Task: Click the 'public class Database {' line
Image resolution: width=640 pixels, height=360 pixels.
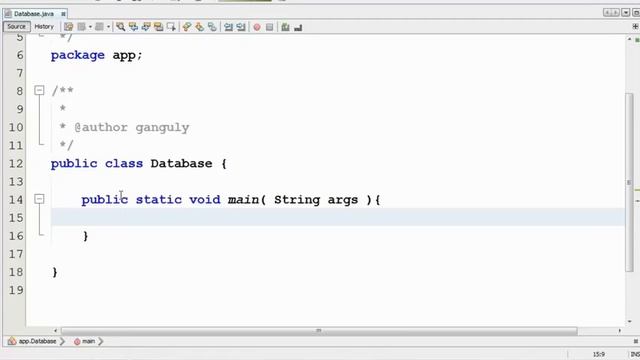Action: click(139, 164)
